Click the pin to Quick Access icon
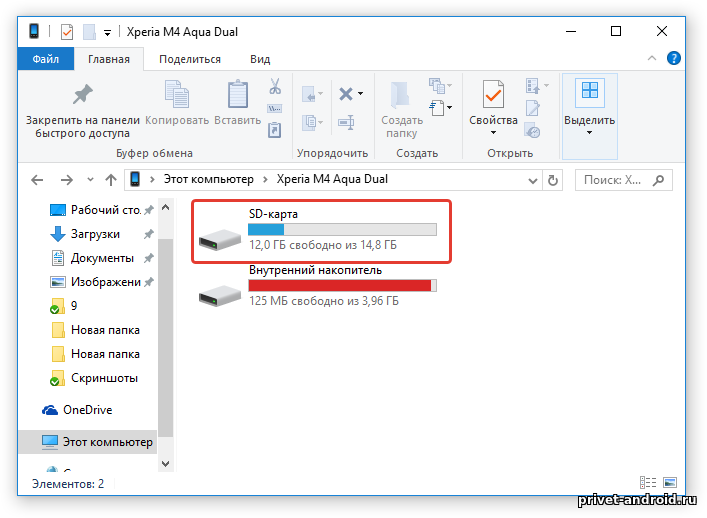 [x=82, y=95]
